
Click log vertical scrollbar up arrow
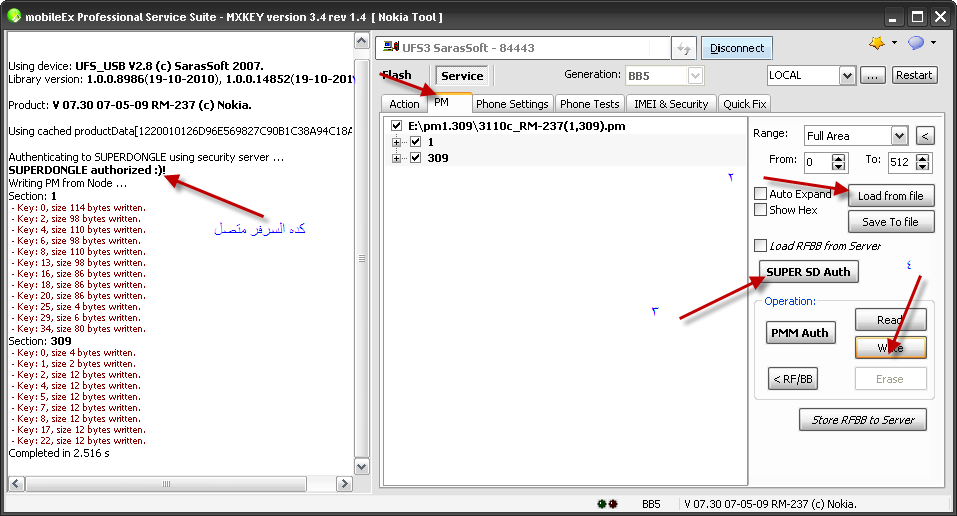[x=361, y=41]
